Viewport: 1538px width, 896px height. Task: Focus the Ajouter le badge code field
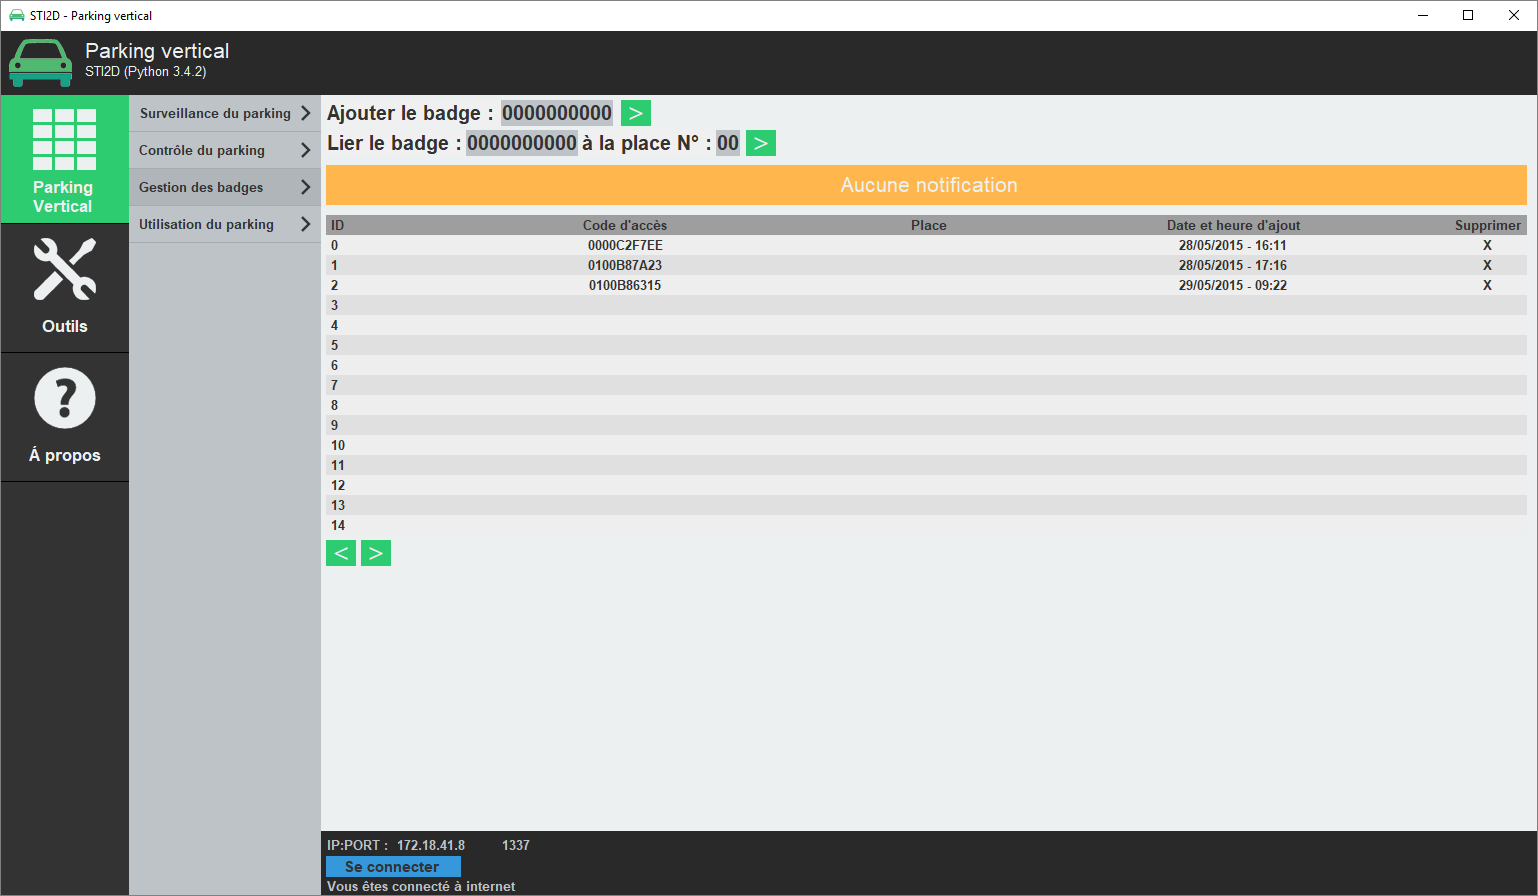[557, 113]
